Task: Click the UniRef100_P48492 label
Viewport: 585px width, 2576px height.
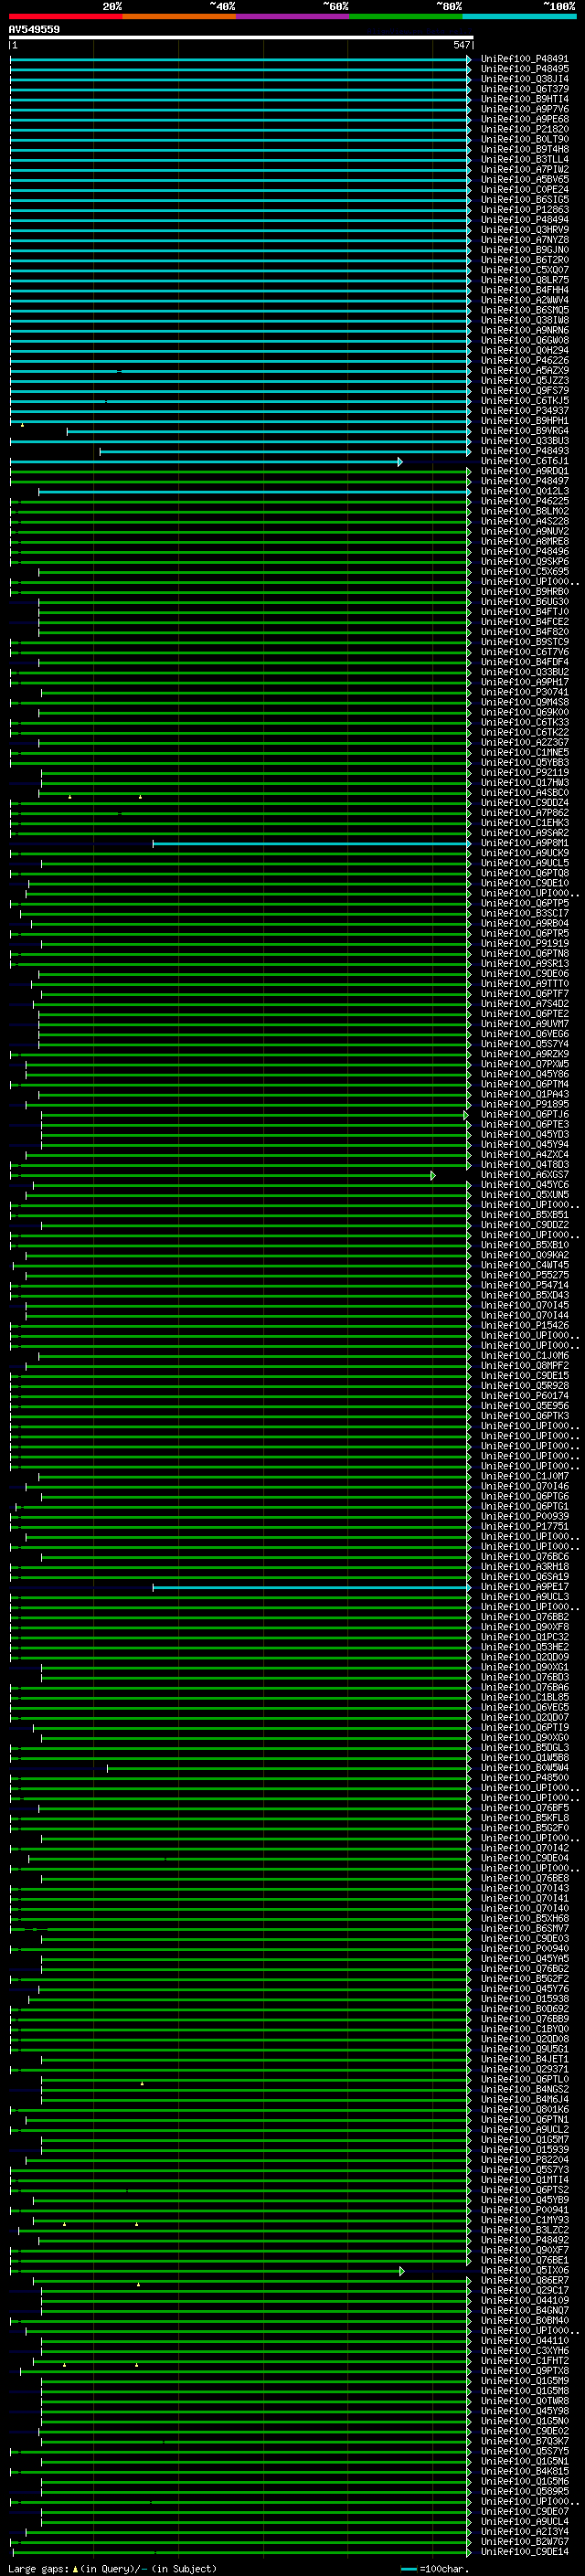Action: [x=525, y=2240]
